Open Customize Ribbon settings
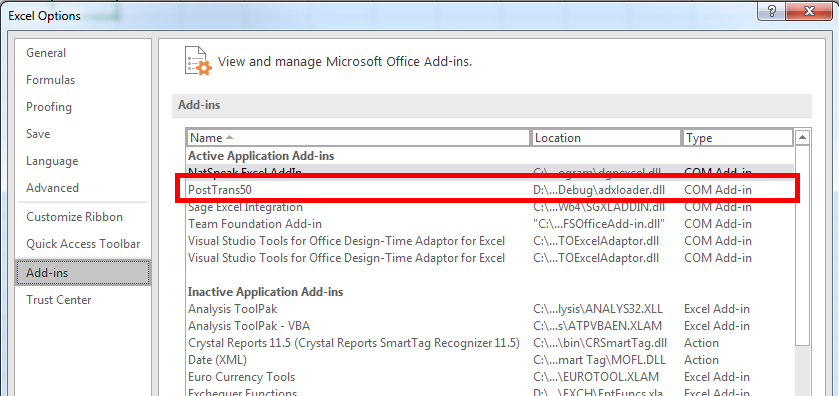The height and width of the screenshot is (396, 839). click(74, 217)
